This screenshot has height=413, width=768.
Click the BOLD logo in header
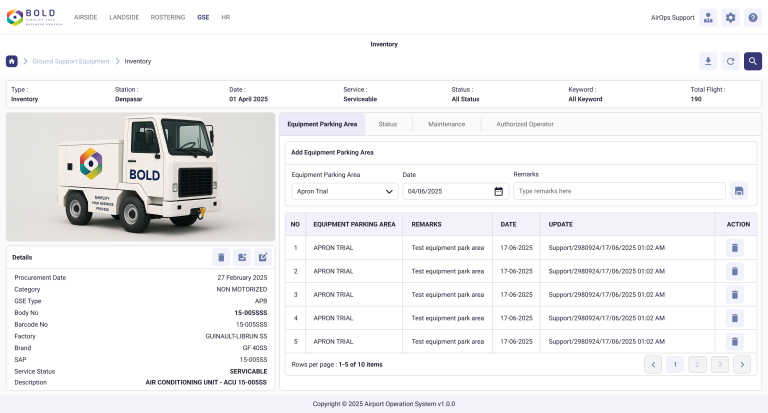[x=34, y=17]
